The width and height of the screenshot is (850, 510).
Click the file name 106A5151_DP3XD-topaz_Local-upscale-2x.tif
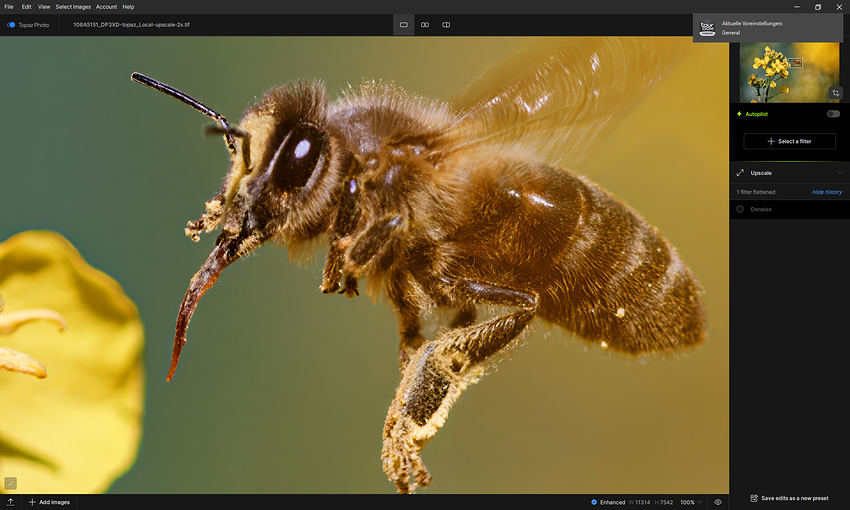click(131, 25)
